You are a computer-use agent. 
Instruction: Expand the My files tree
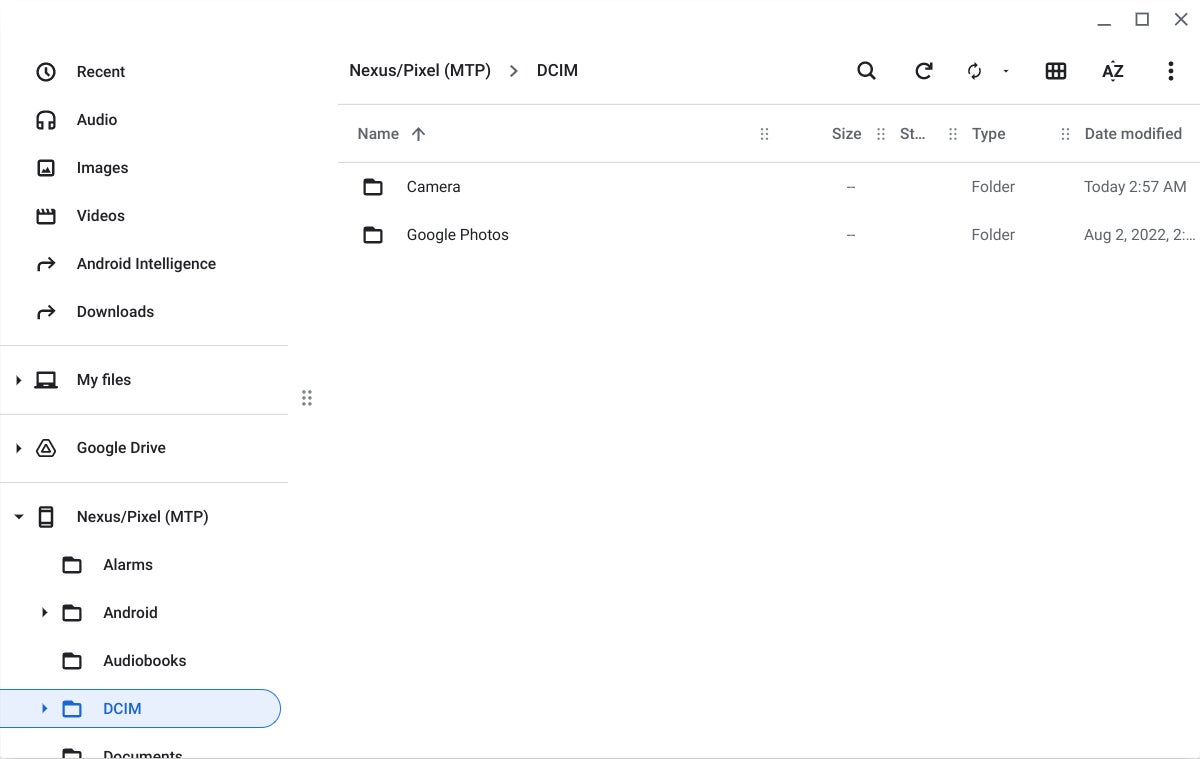point(19,380)
